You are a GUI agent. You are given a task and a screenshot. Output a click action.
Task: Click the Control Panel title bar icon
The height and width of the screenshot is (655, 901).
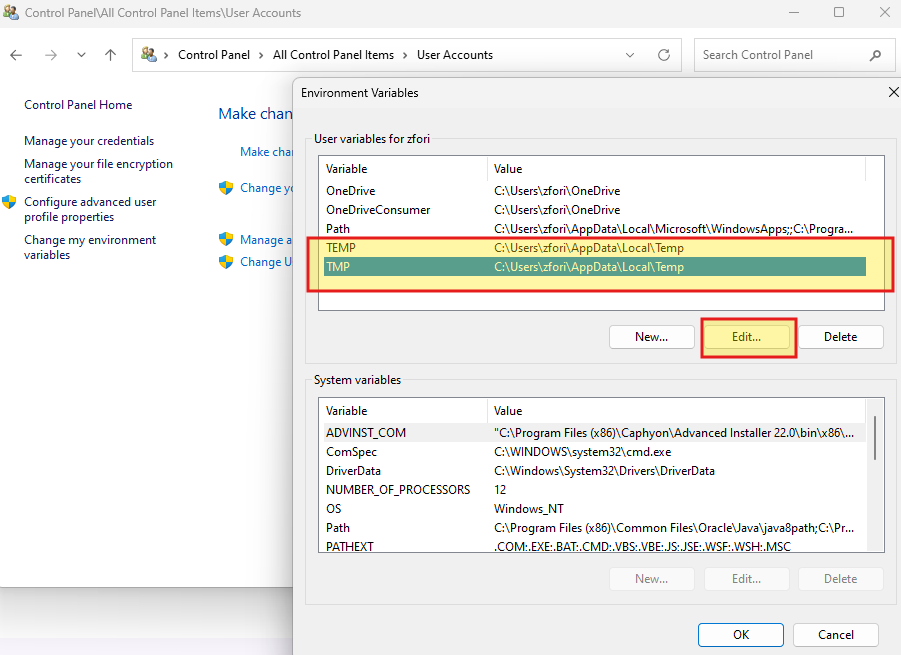tap(11, 13)
